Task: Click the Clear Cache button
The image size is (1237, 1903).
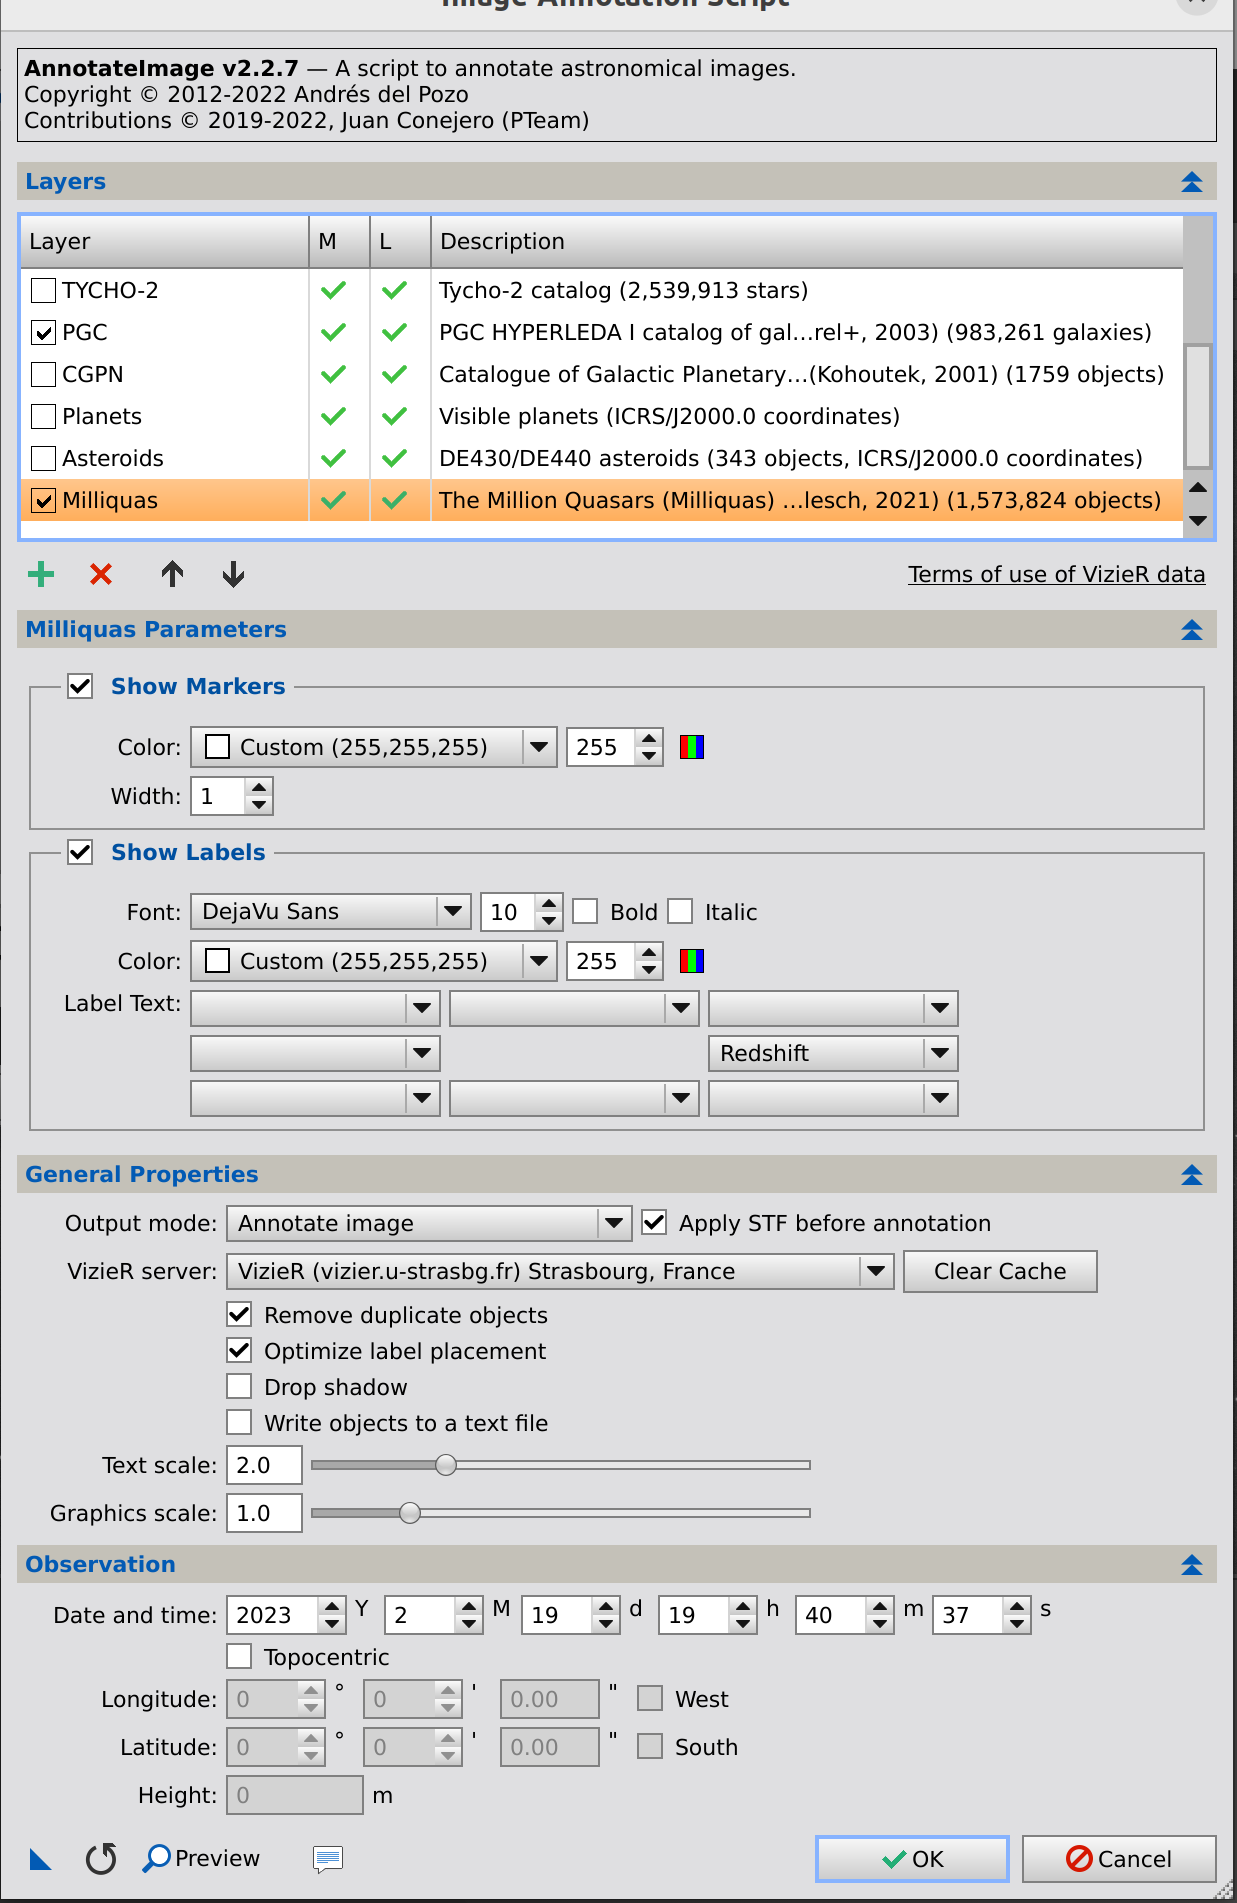Action: coord(1000,1271)
